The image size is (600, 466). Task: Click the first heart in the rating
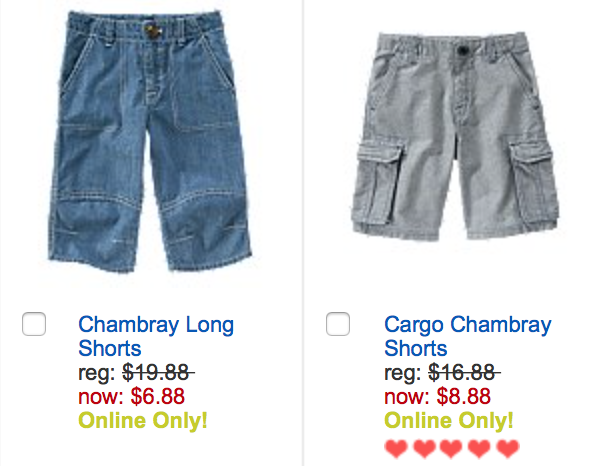coord(396,446)
